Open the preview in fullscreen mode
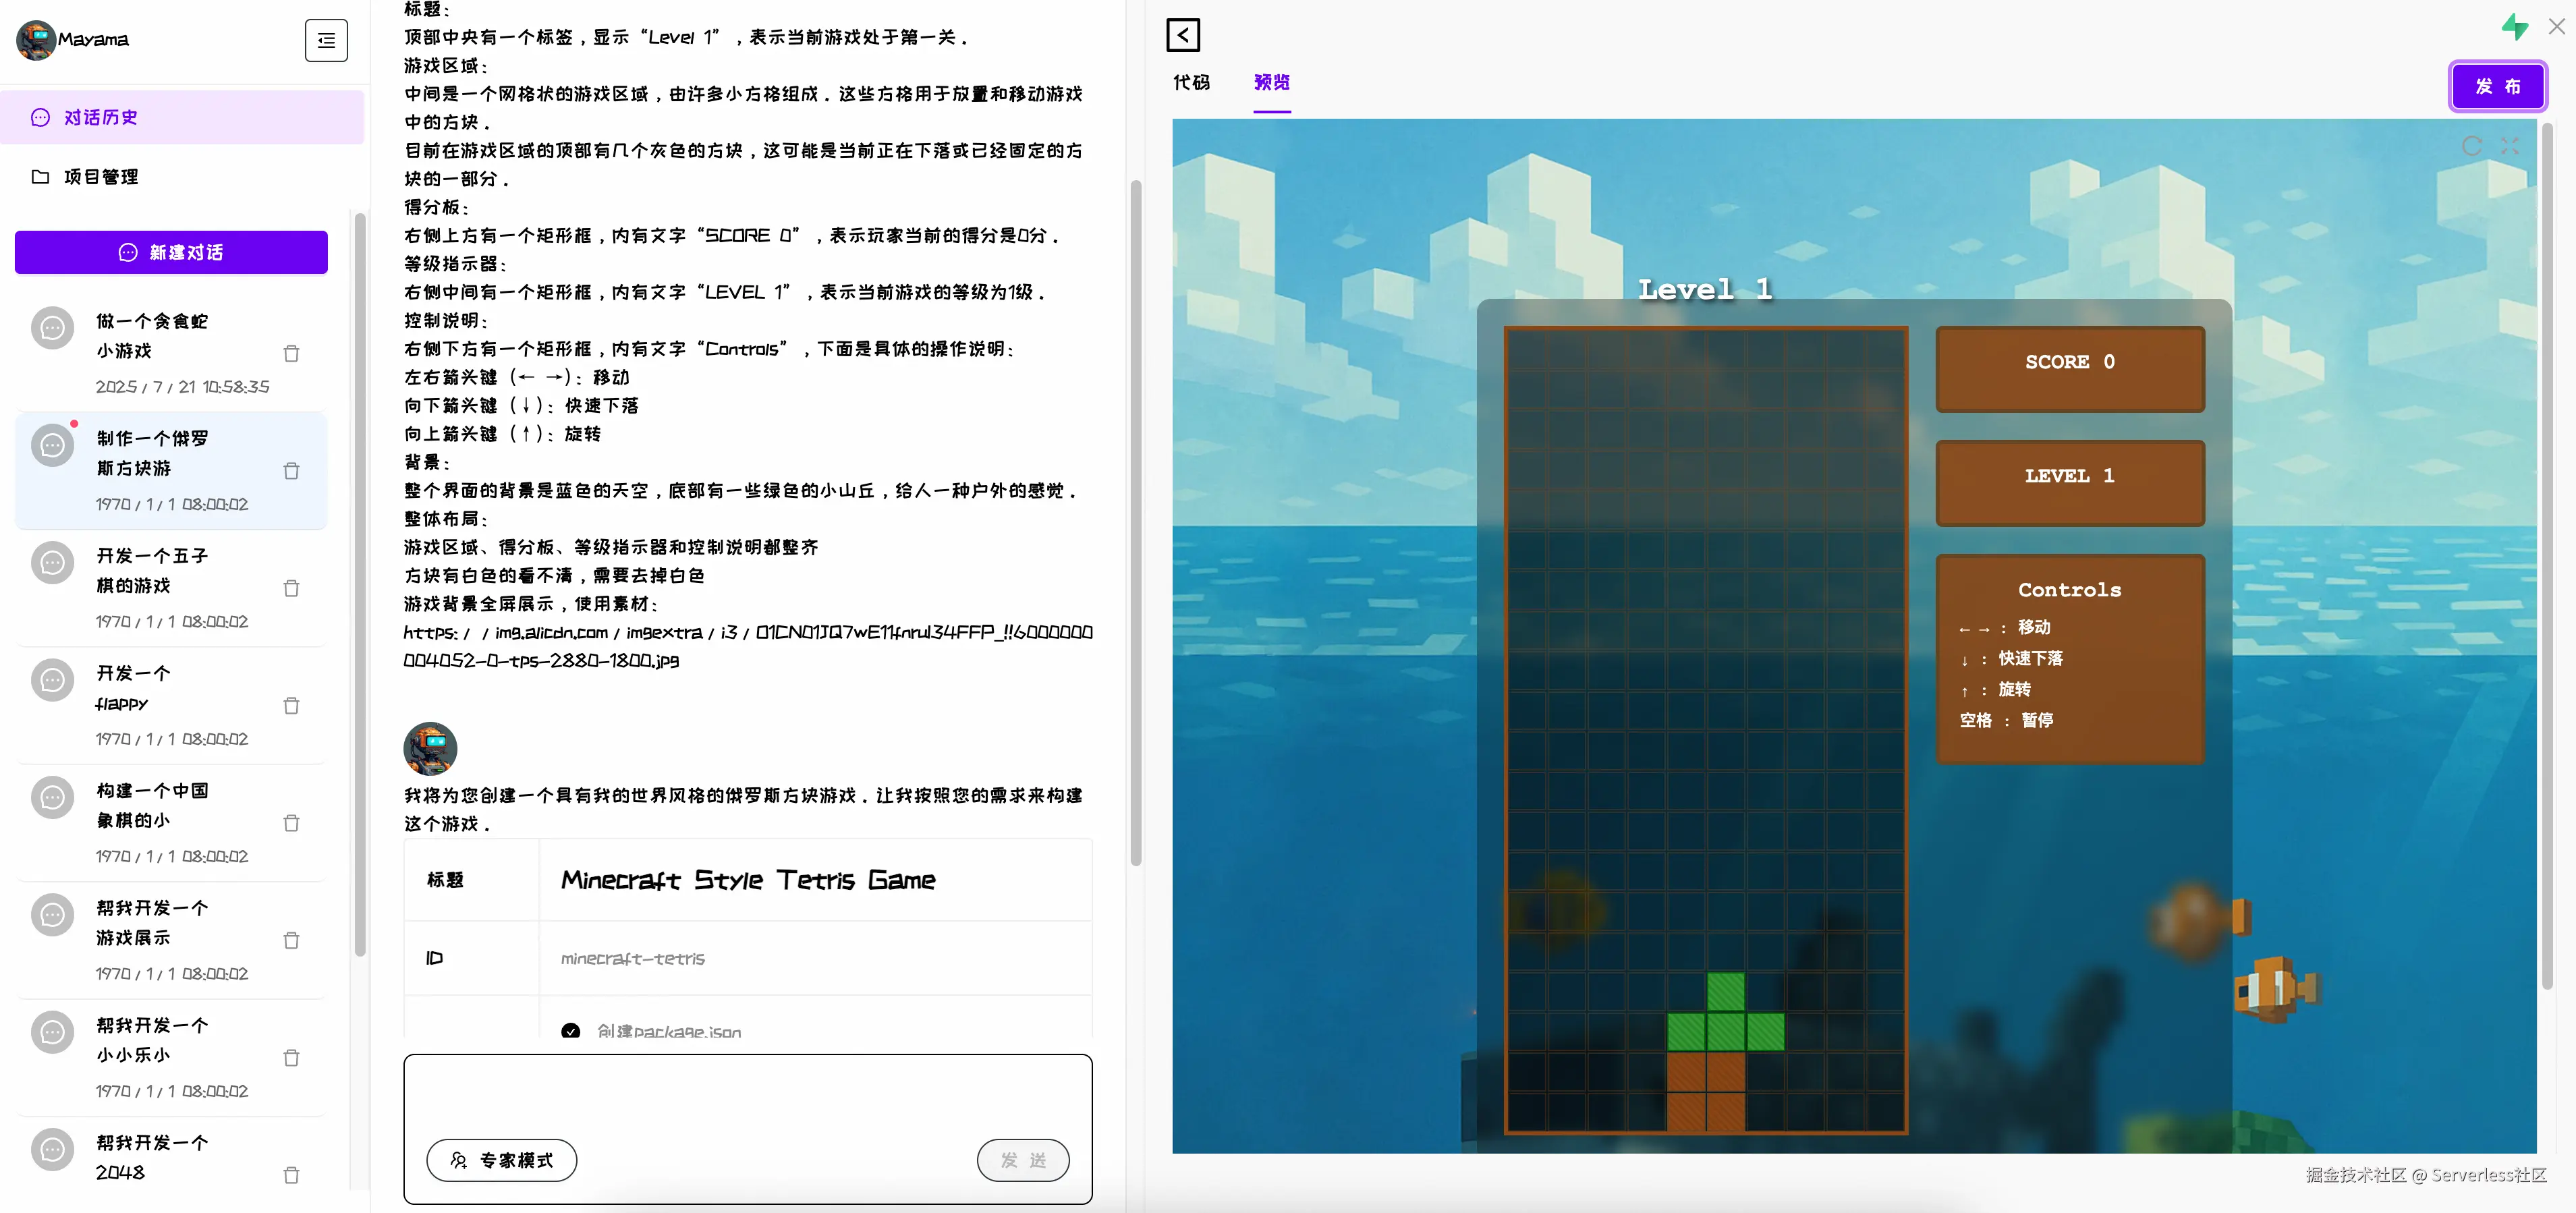This screenshot has width=2576, height=1213. (x=2509, y=146)
